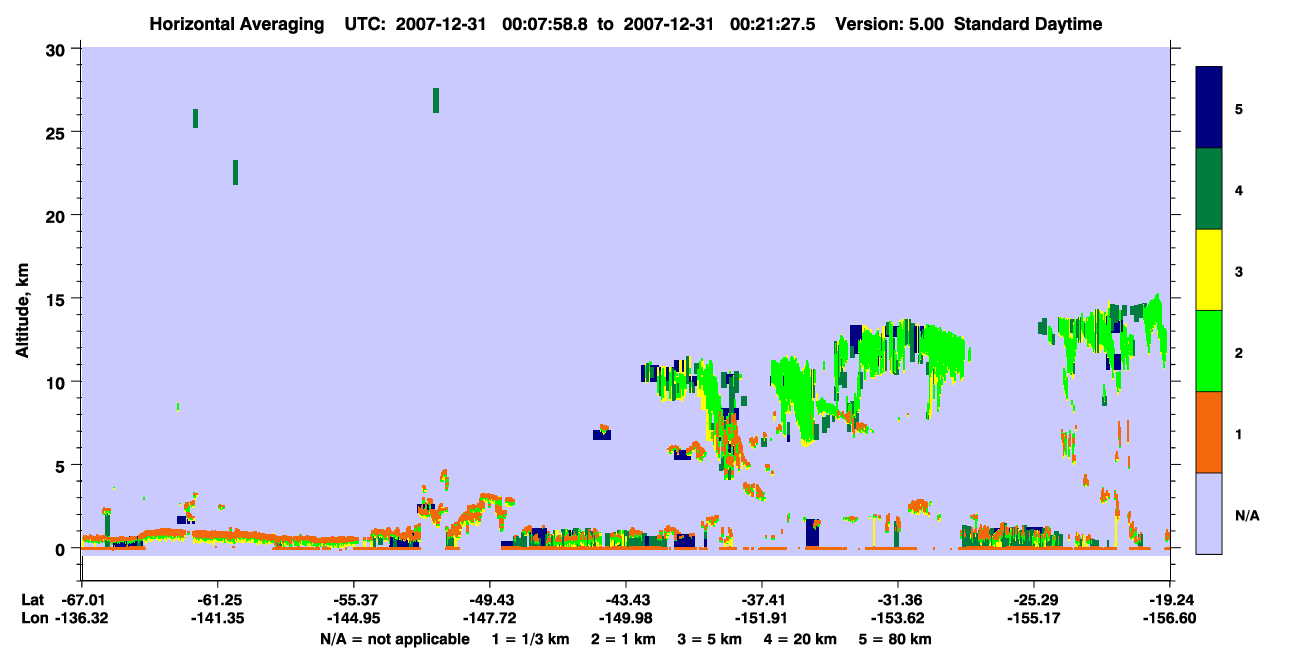Click latitude value -25.29
Viewport: 1300px width, 667px height.
click(x=1033, y=600)
